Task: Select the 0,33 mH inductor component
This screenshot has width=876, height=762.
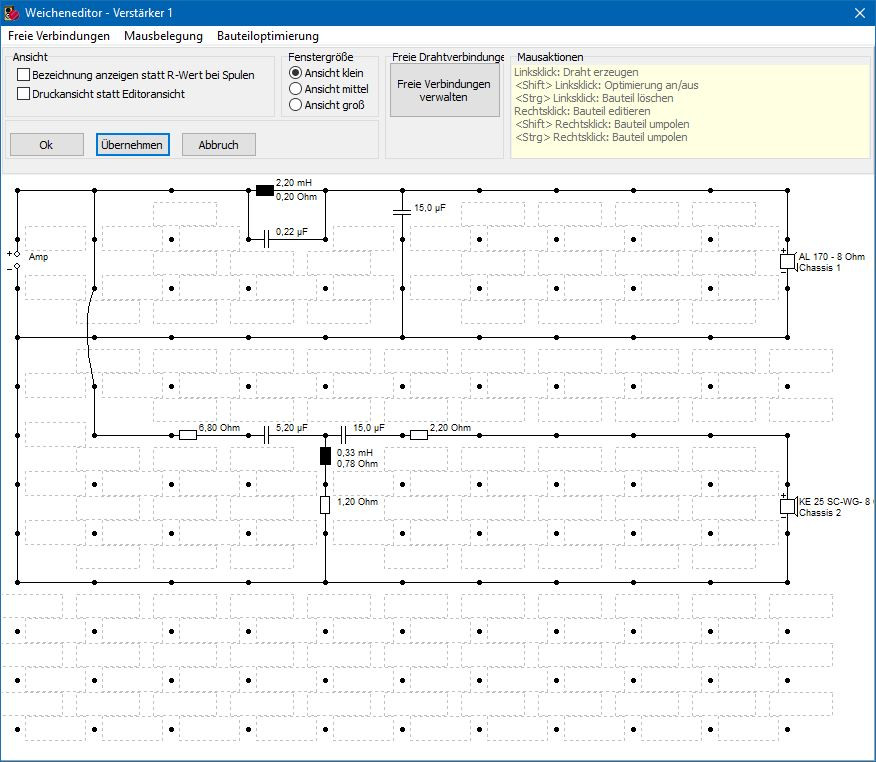Action: [325, 457]
